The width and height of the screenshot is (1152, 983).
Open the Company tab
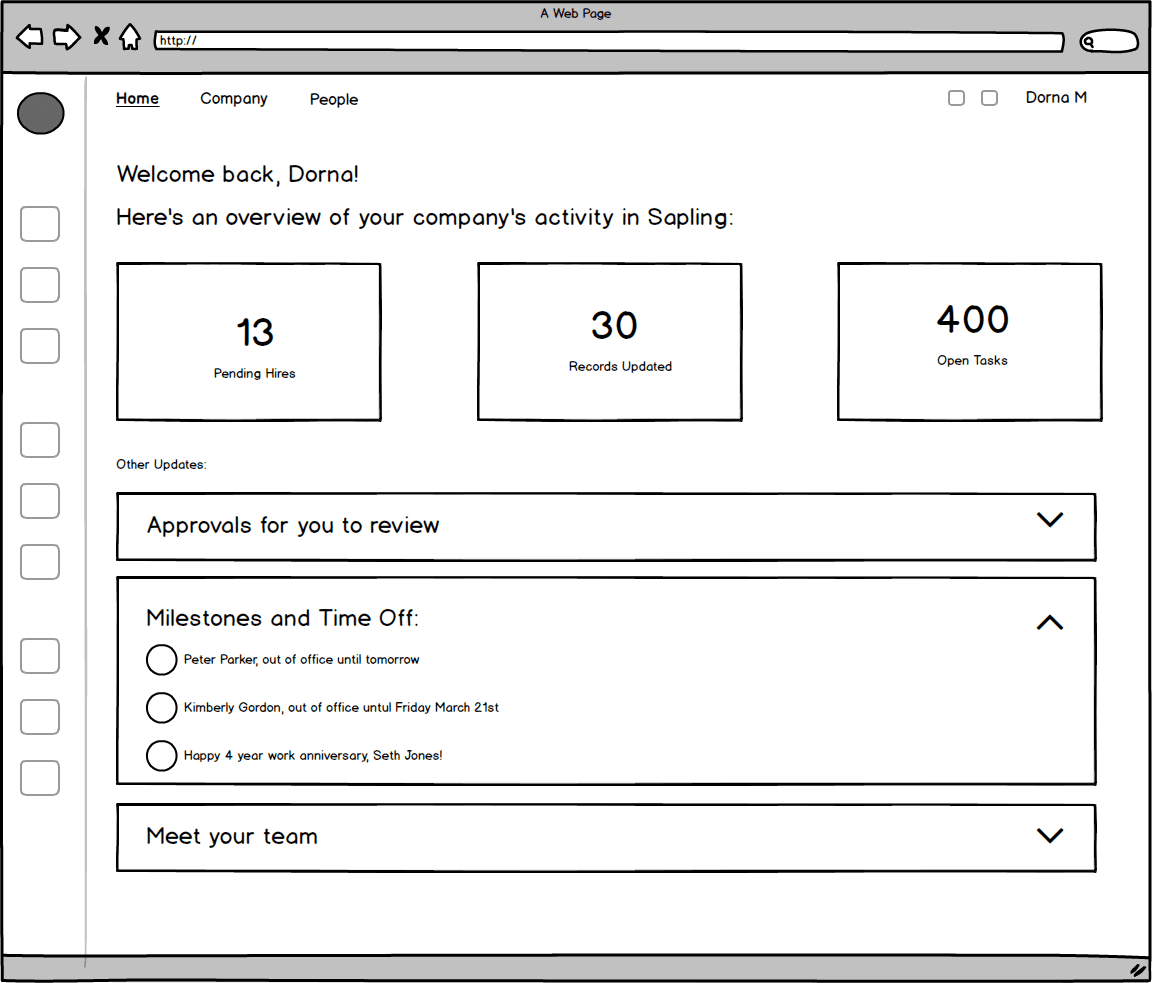[x=234, y=98]
